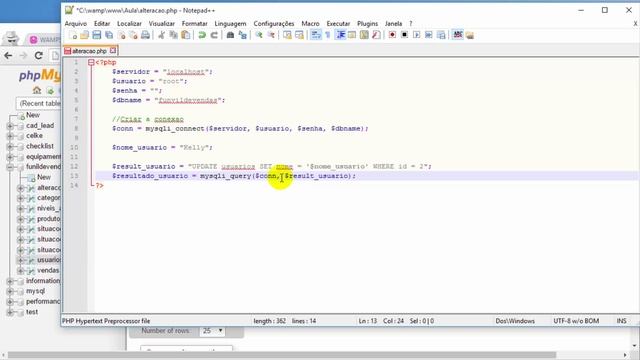
Task: Open the Localizar menu
Action: (x=129, y=24)
